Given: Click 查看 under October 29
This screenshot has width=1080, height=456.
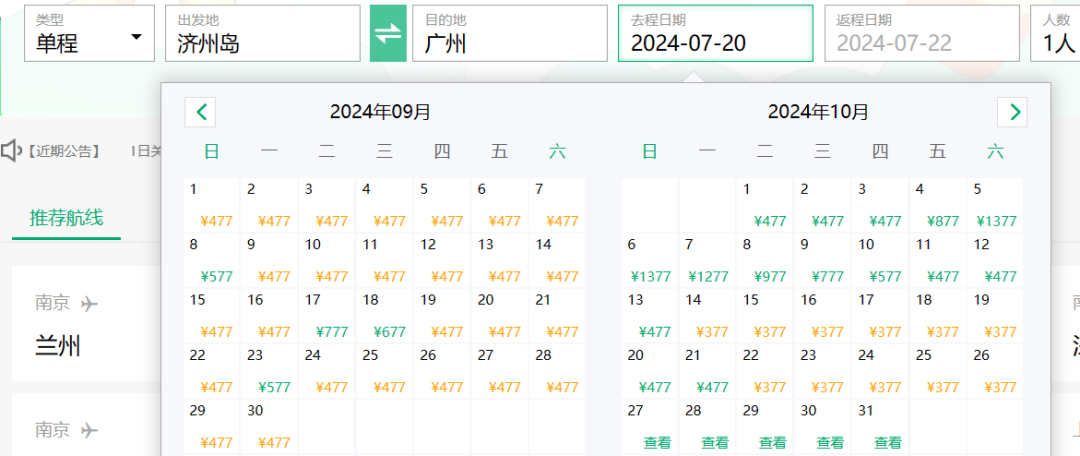Looking at the screenshot, I should pyautogui.click(x=773, y=442).
